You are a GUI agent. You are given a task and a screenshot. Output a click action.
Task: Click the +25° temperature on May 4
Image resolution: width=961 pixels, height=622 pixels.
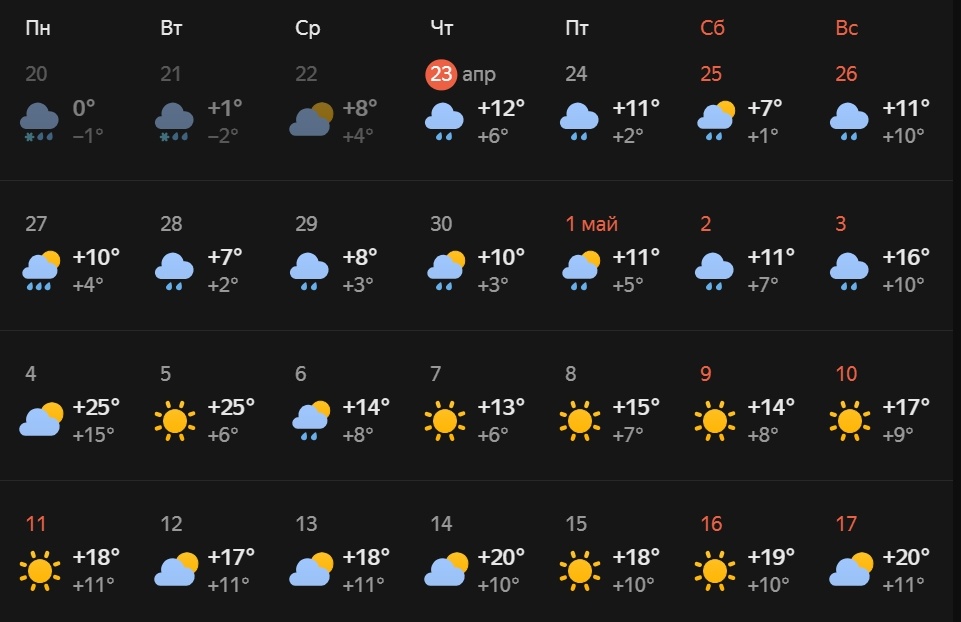point(95,407)
